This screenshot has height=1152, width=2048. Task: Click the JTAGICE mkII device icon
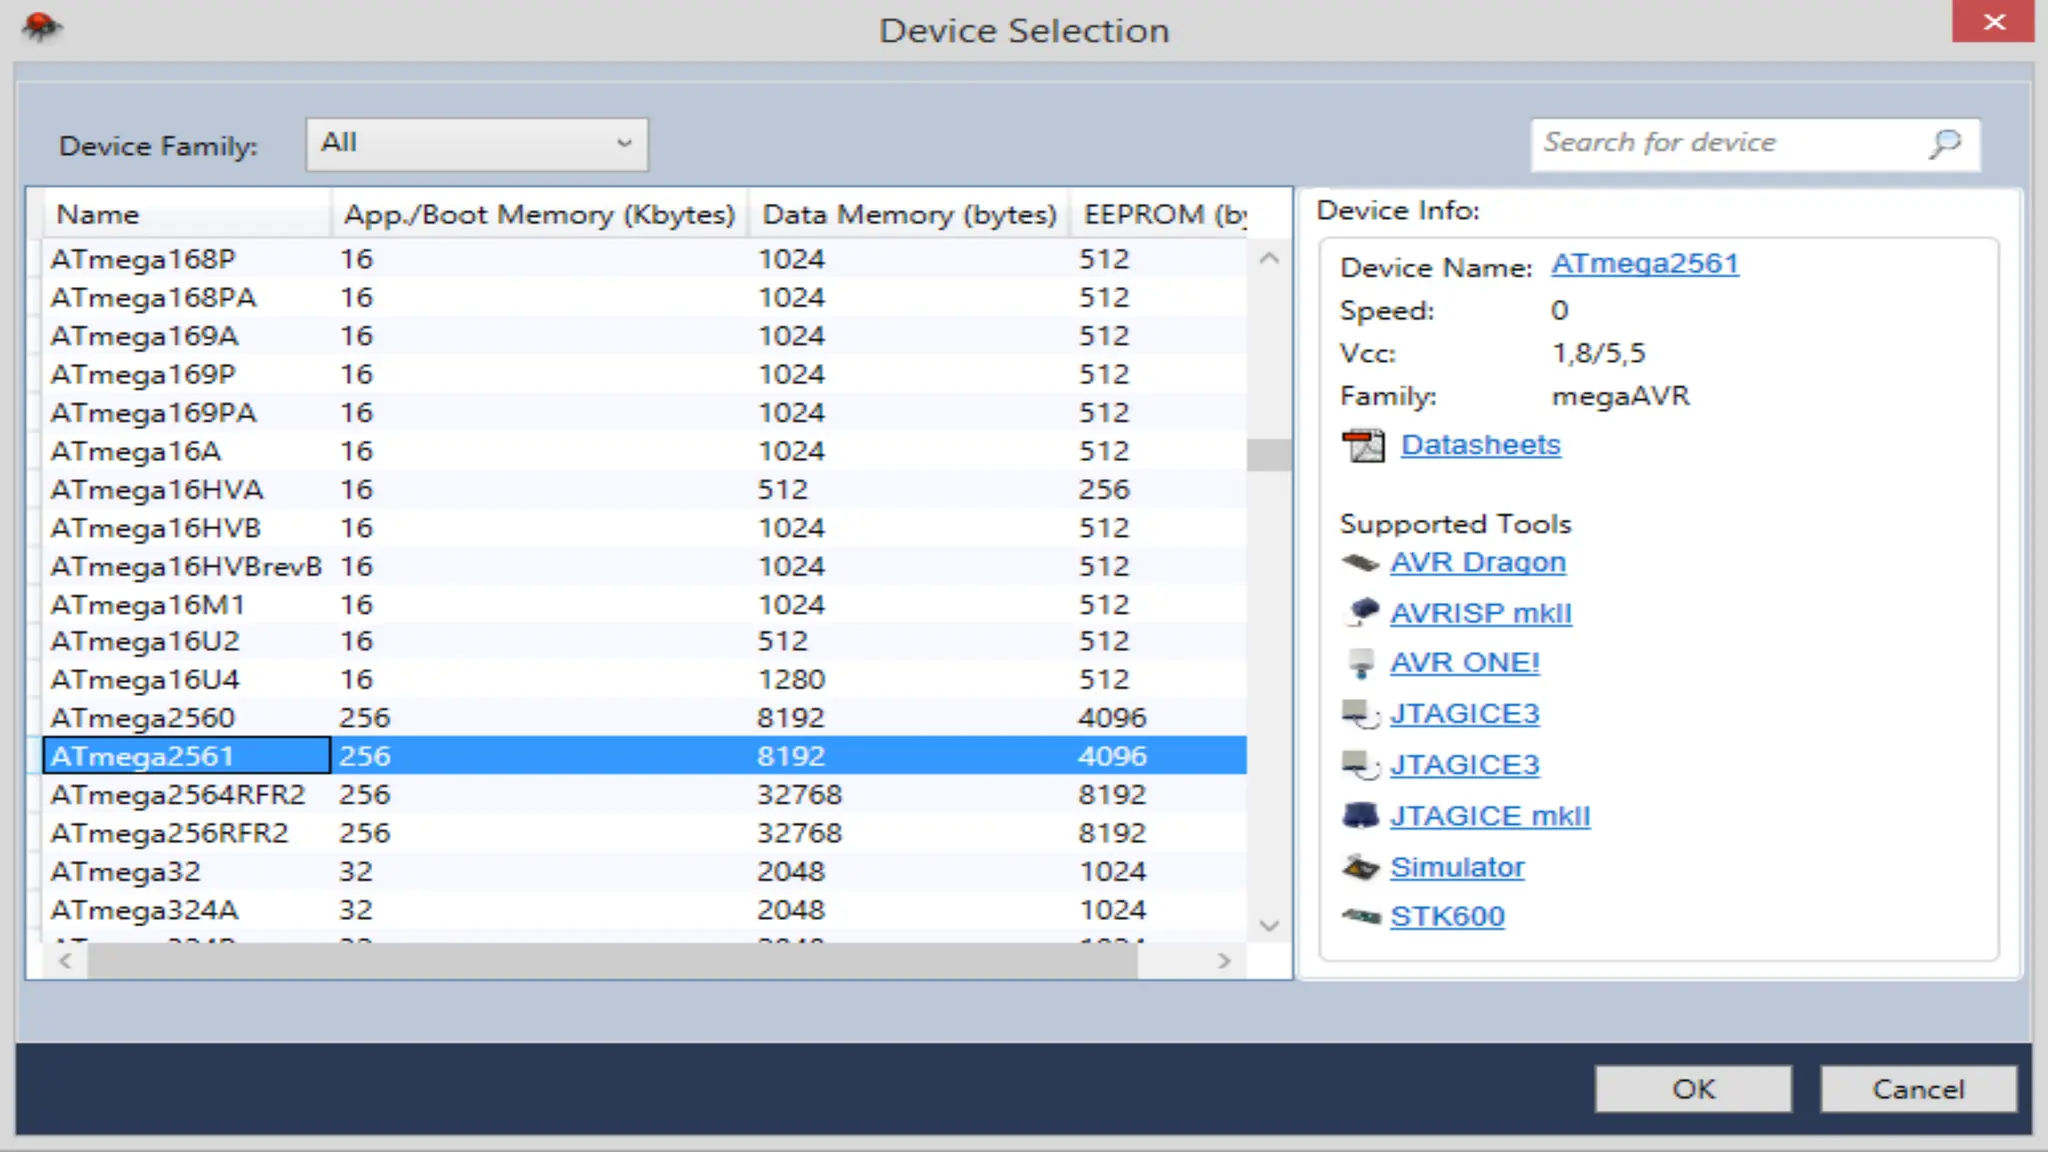[1360, 816]
